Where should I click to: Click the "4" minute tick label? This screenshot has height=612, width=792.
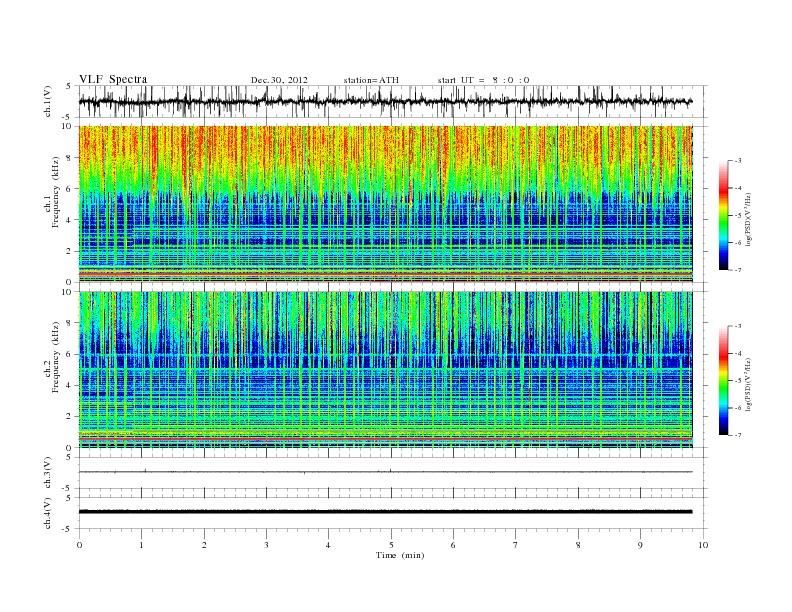click(x=328, y=545)
